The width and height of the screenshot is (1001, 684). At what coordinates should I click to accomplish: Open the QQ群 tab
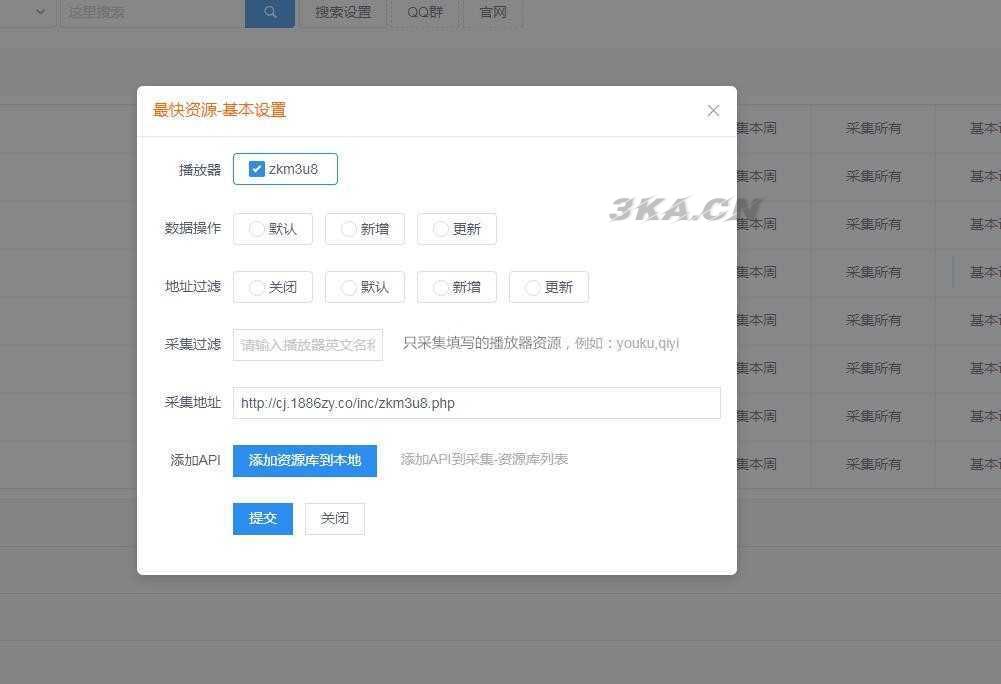click(425, 13)
